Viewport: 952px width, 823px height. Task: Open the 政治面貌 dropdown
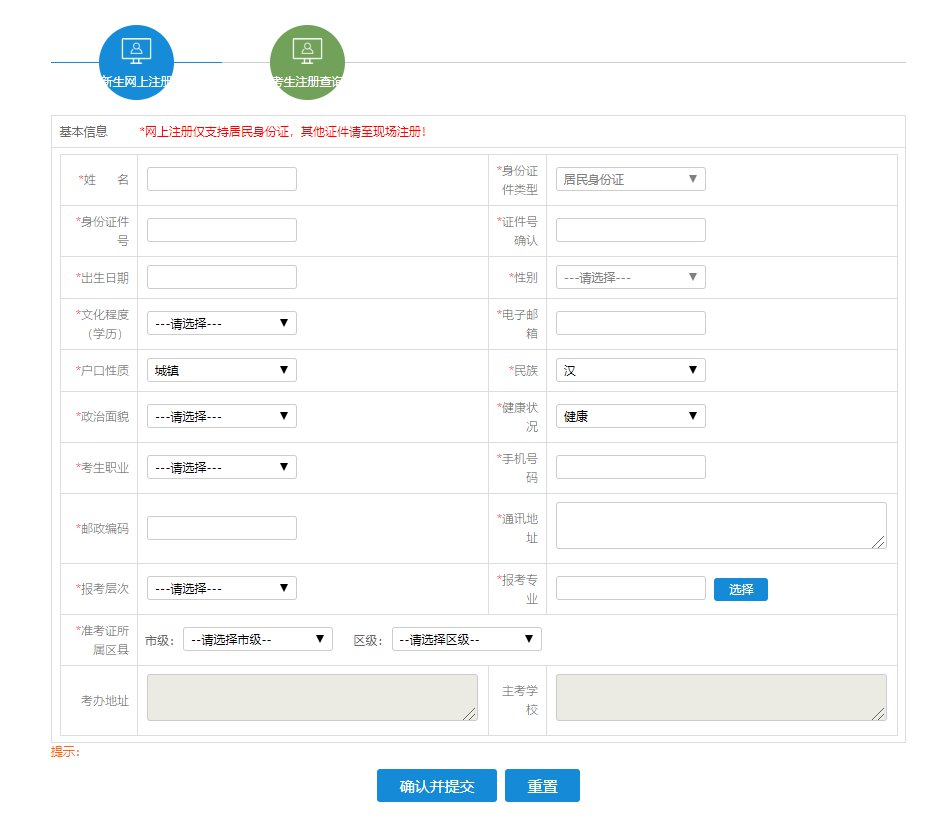pyautogui.click(x=221, y=416)
